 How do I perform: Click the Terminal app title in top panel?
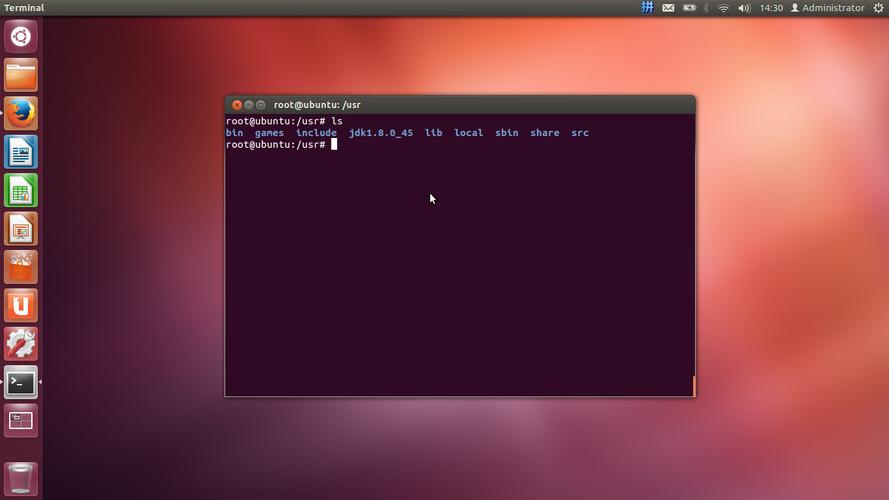point(24,8)
